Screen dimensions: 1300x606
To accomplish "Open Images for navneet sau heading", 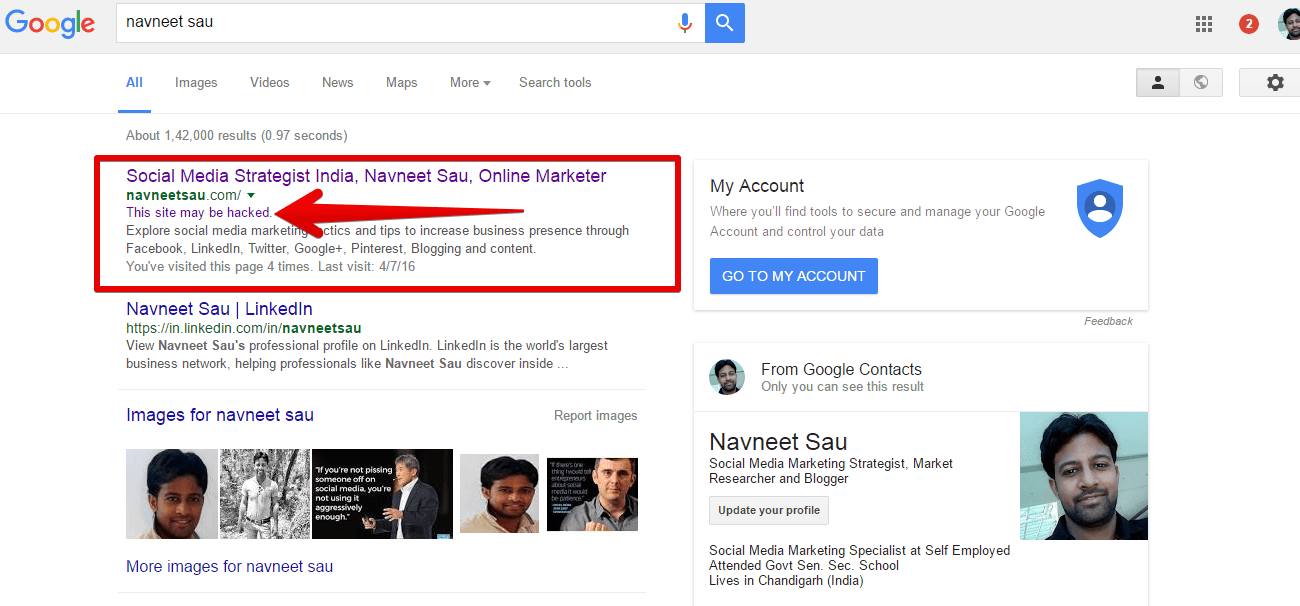I will [220, 415].
